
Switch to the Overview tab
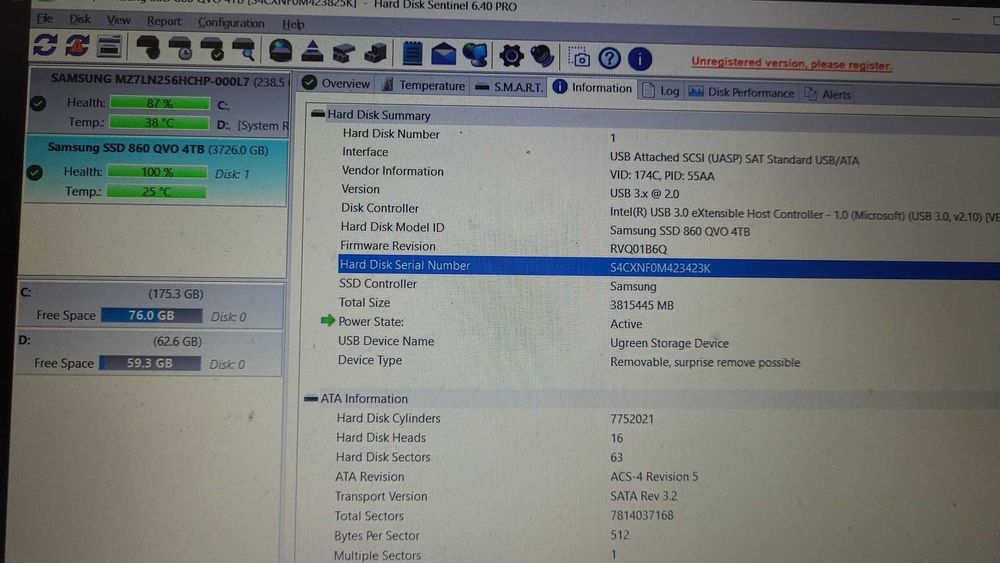pyautogui.click(x=336, y=84)
